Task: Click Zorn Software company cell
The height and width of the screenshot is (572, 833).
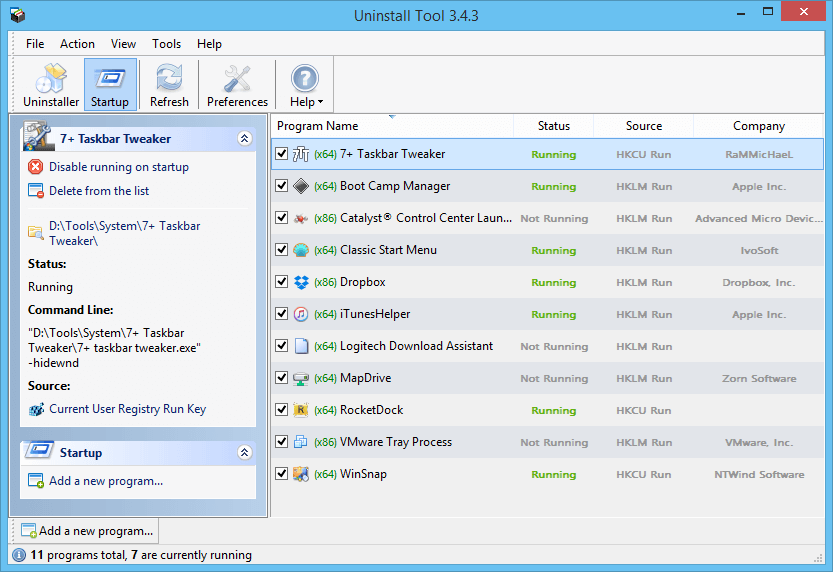Action: (x=759, y=379)
